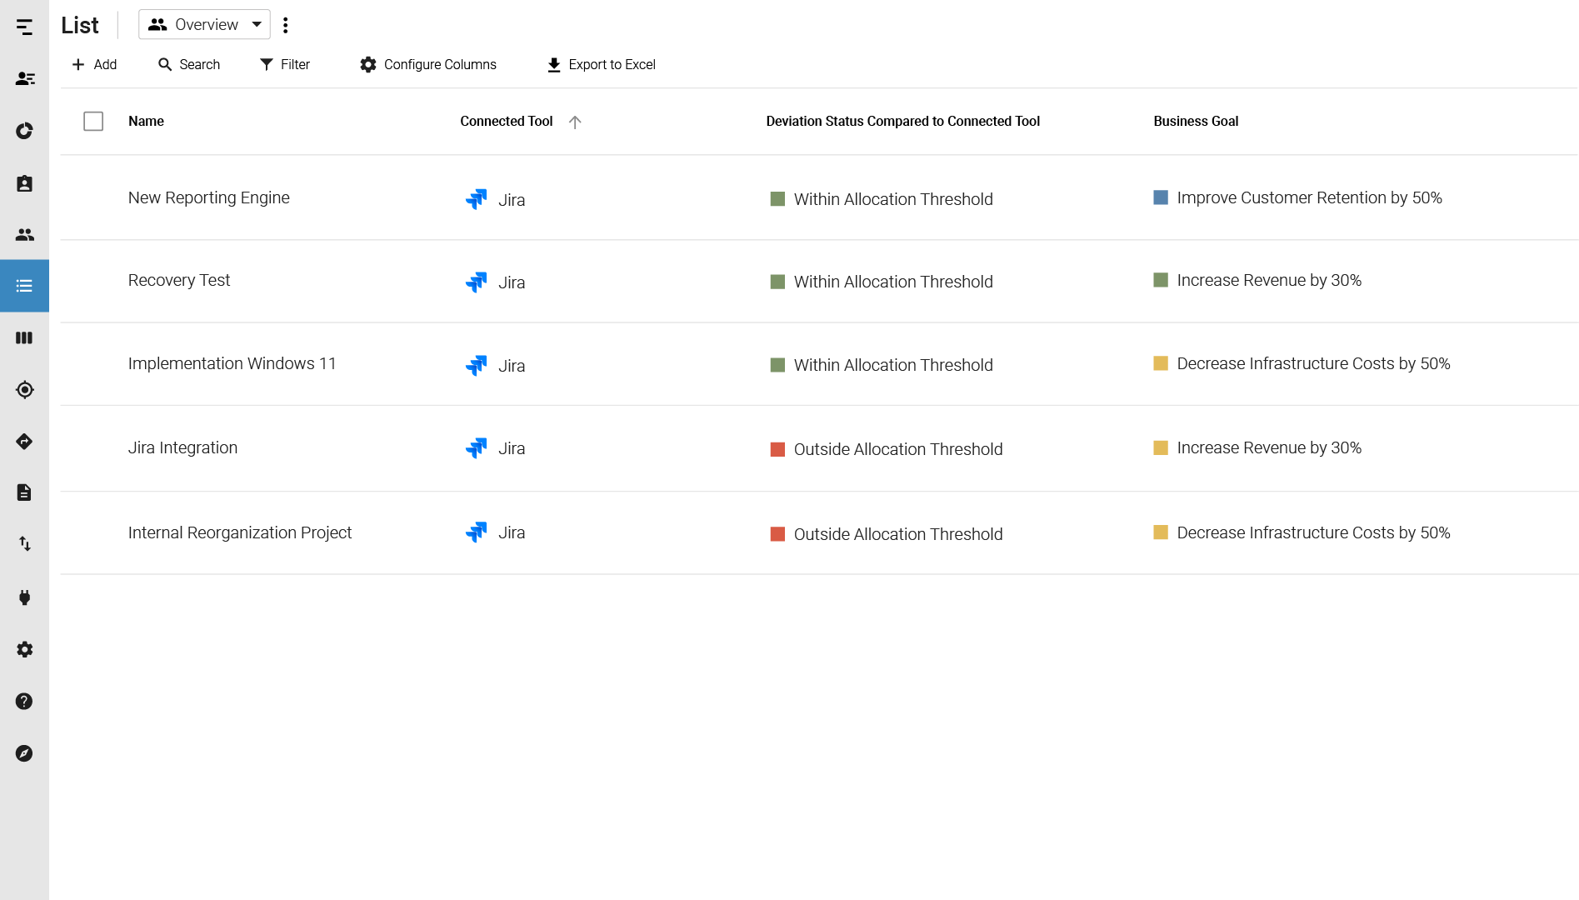Screen dimensions: 1579x900
Task: Click the compass explore icon in sidebar
Action: point(24,754)
